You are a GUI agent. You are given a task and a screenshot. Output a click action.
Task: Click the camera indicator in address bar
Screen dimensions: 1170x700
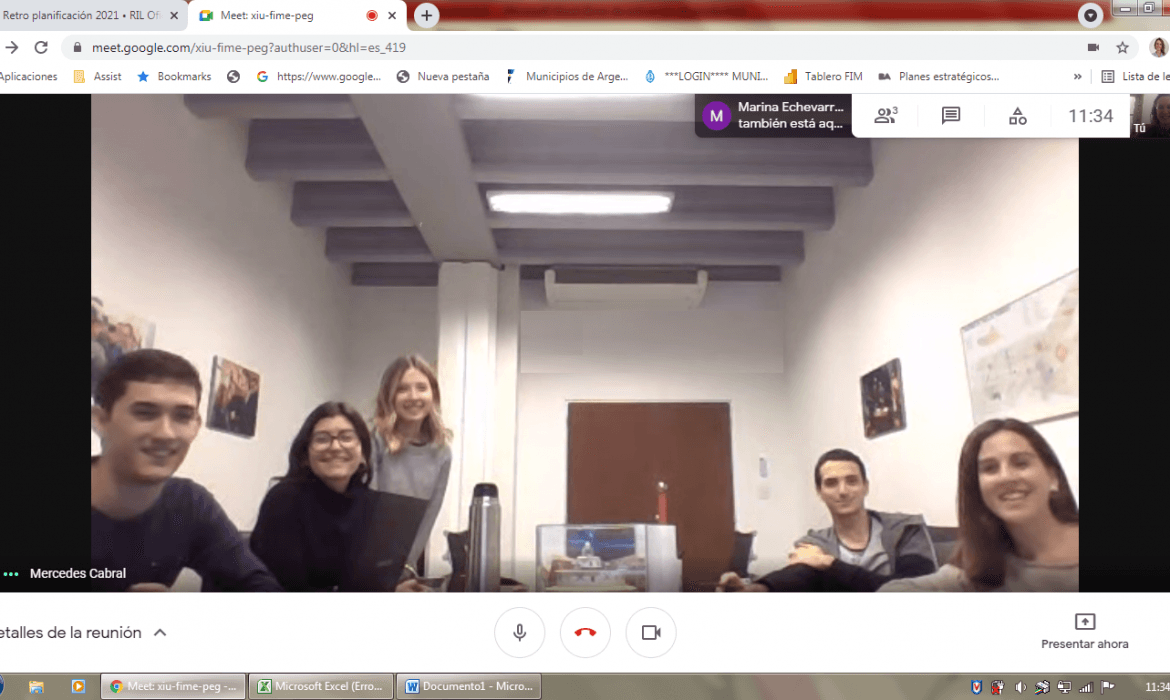1093,47
